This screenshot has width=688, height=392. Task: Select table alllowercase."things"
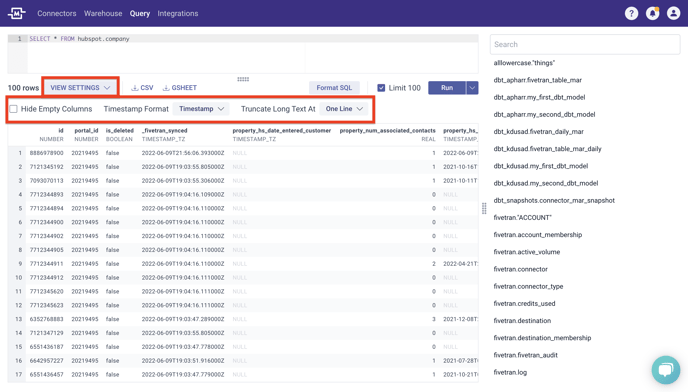[524, 63]
